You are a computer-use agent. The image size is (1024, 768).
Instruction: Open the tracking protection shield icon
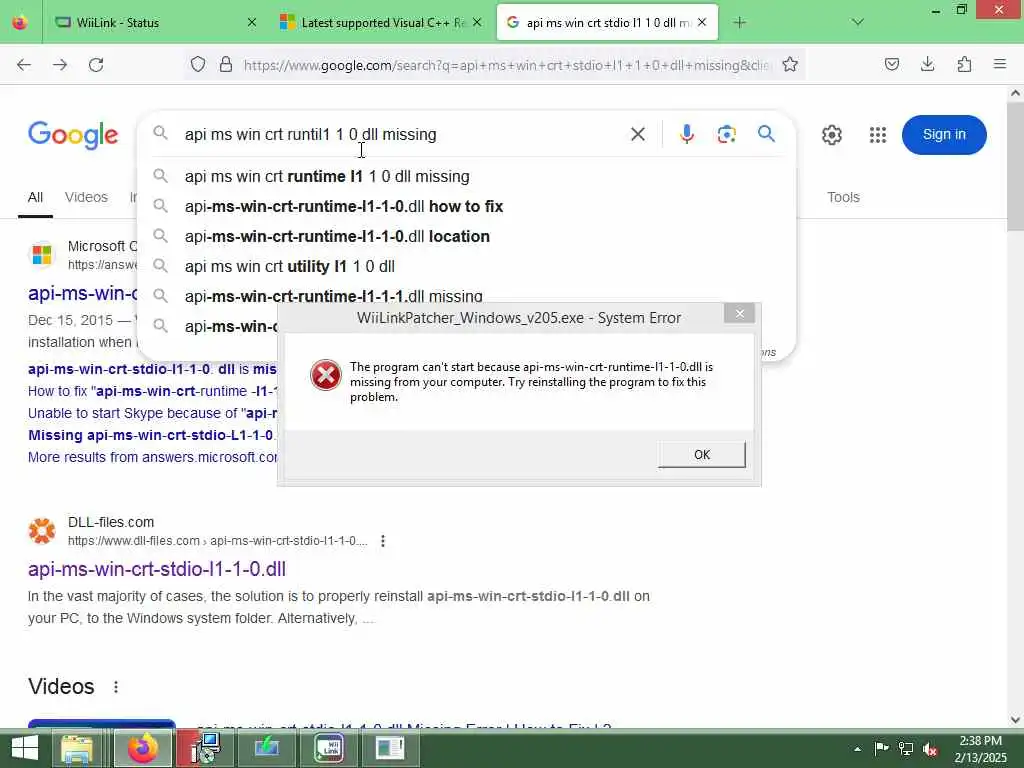click(198, 65)
